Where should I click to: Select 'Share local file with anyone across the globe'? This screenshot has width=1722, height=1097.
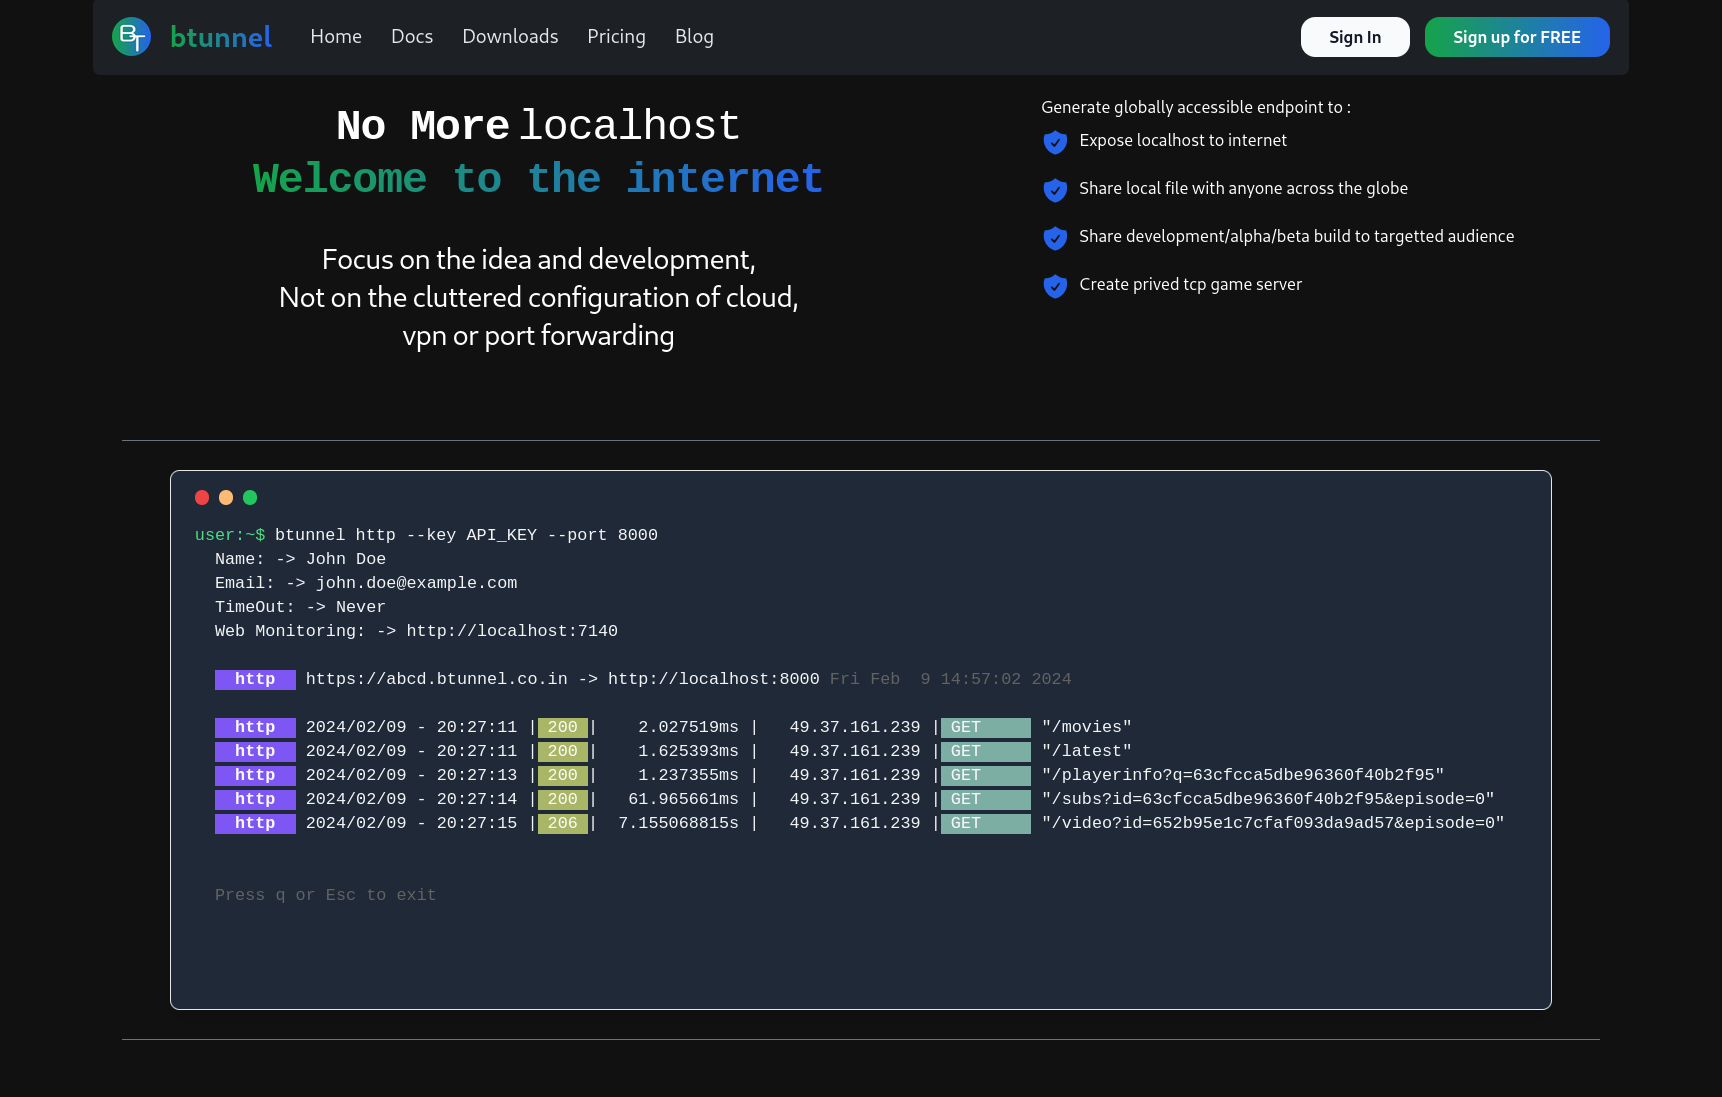pos(1243,188)
